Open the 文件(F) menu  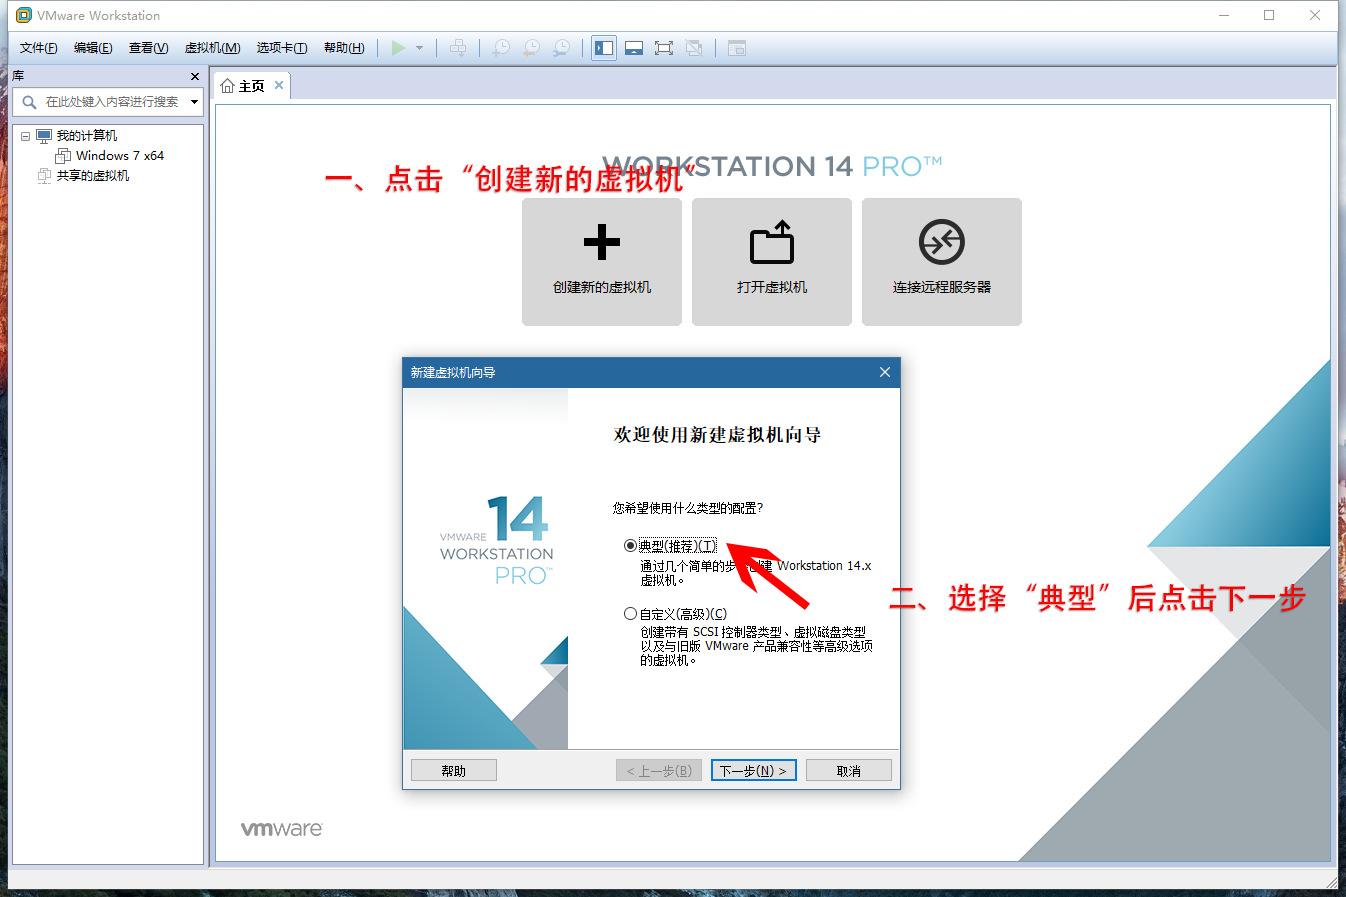click(38, 48)
